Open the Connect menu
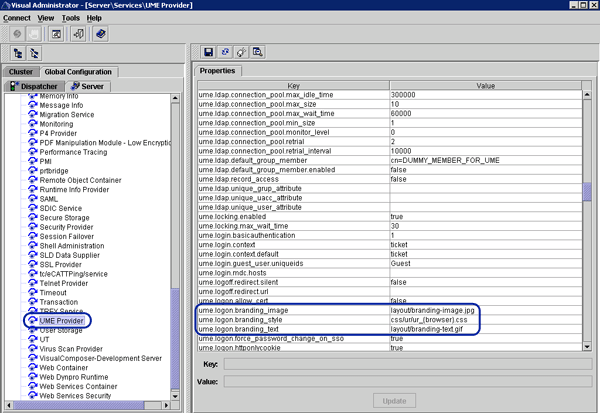Viewport: 600px width, 413px height. 17,18
